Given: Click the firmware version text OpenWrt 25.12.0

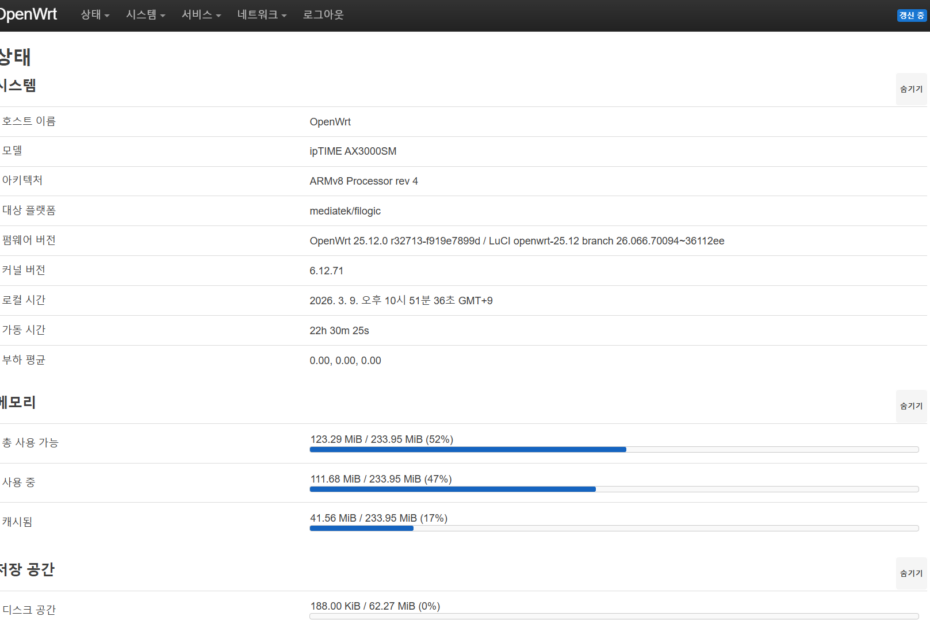Looking at the screenshot, I should [x=517, y=241].
